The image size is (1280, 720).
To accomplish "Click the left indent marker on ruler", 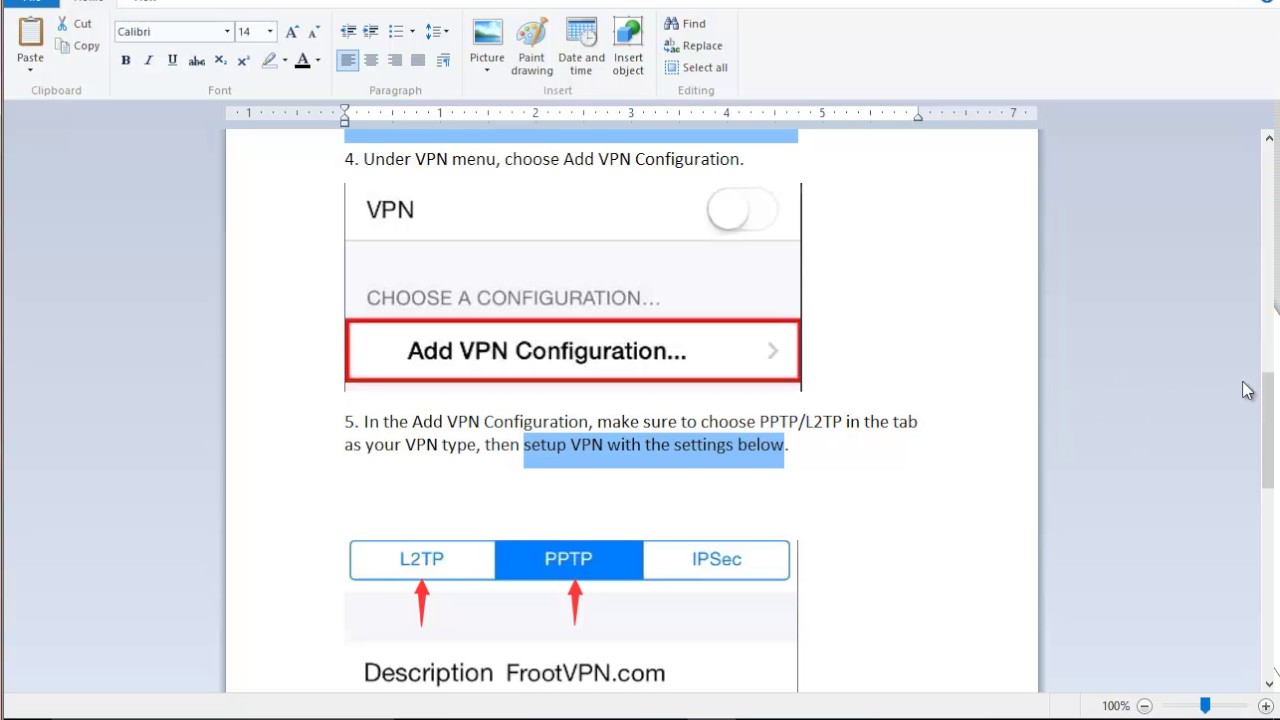I will click(x=345, y=116).
